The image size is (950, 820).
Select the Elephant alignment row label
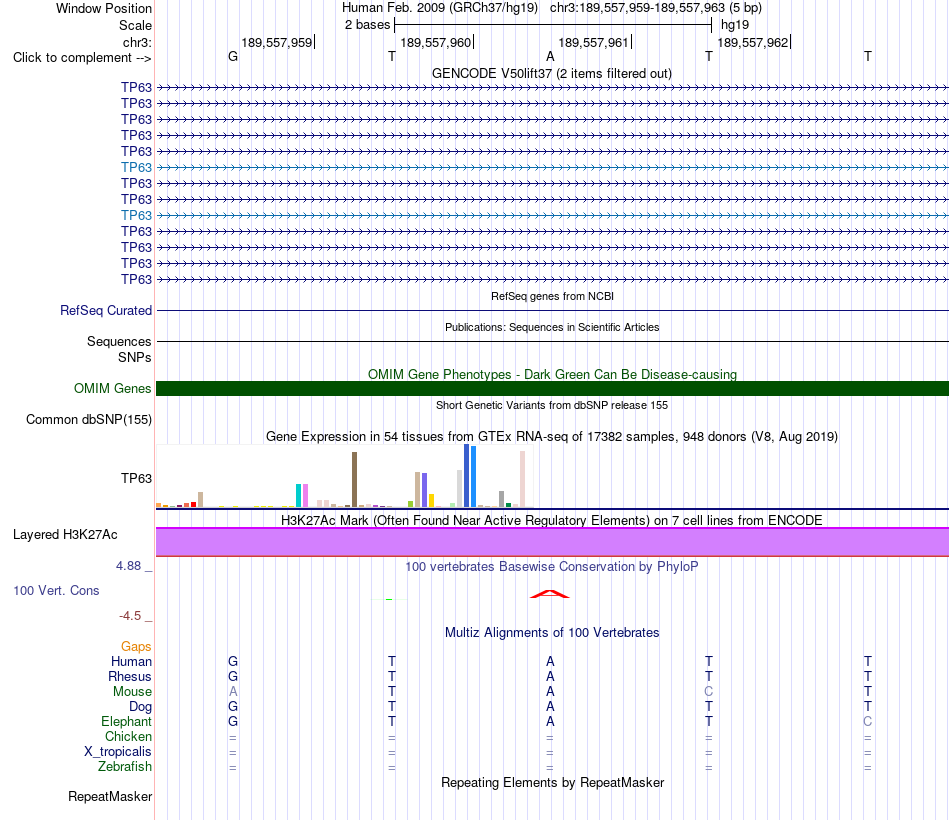pos(126,721)
